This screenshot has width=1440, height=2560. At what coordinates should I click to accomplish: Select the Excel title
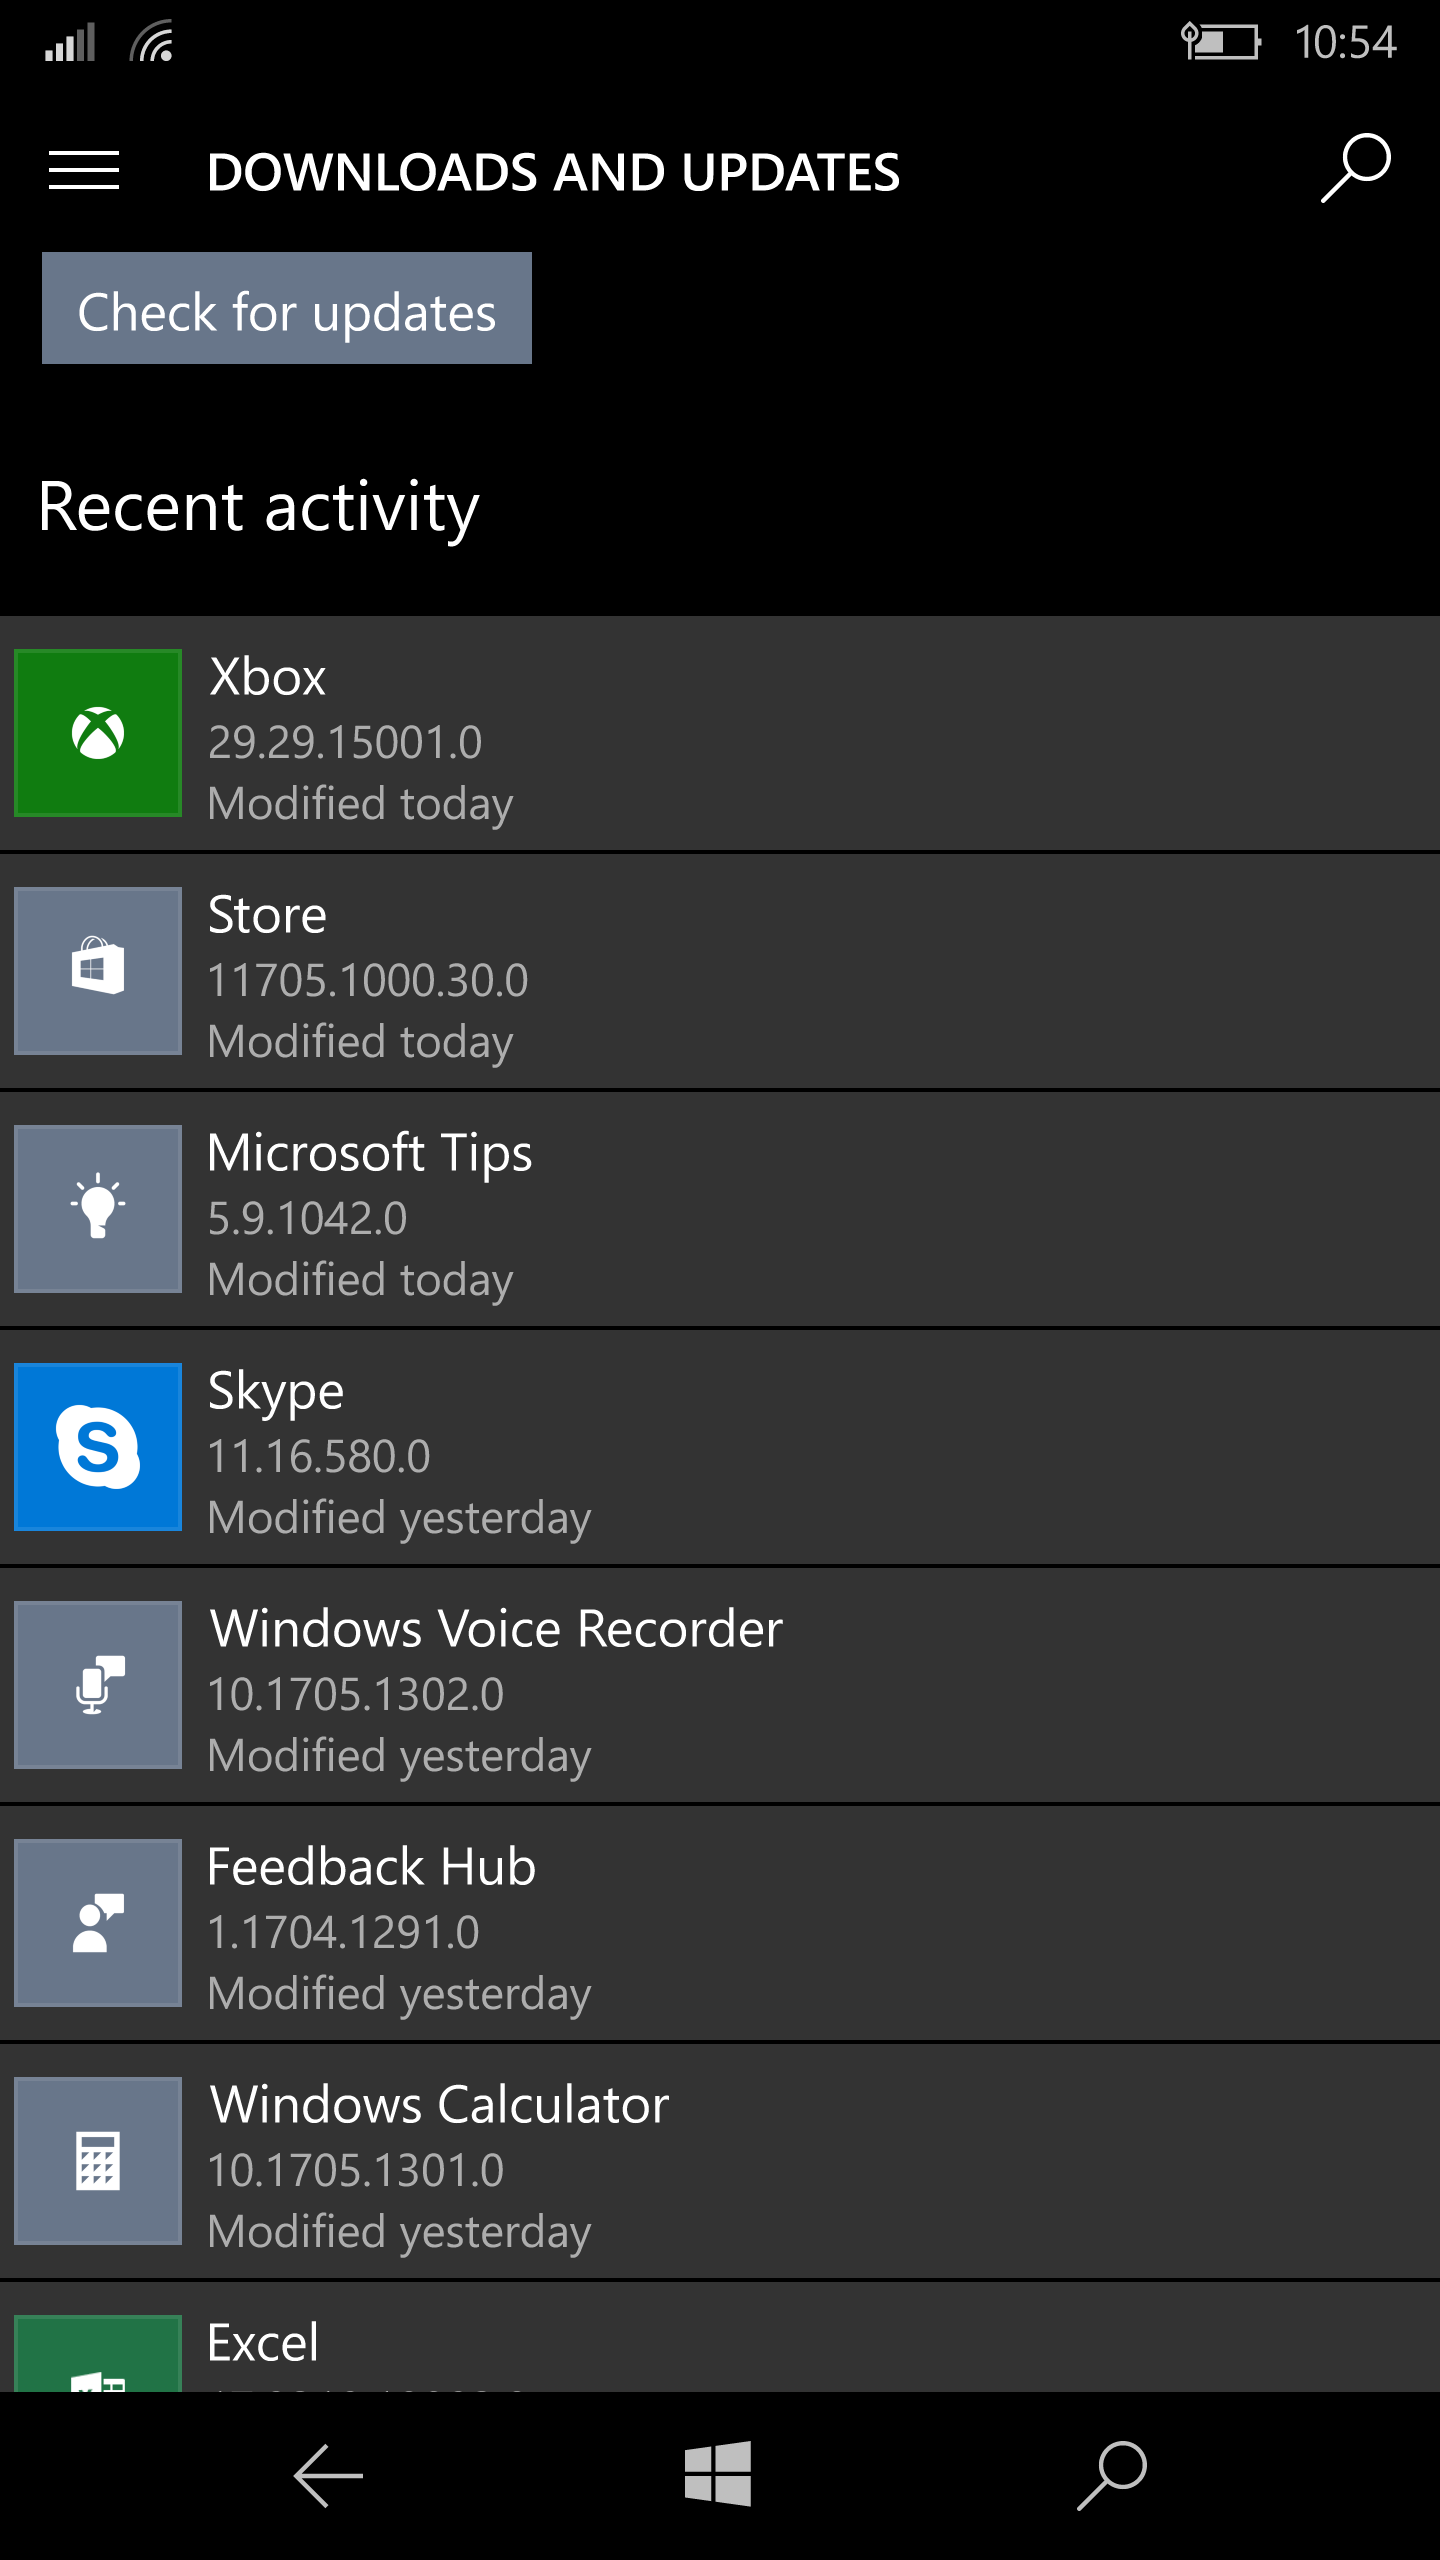tap(263, 2343)
